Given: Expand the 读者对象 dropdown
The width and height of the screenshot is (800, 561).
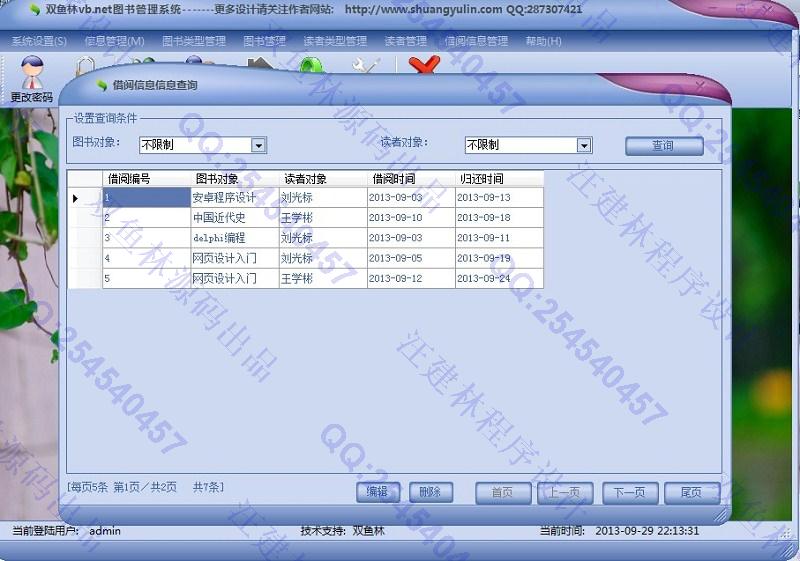Looking at the screenshot, I should [584, 145].
